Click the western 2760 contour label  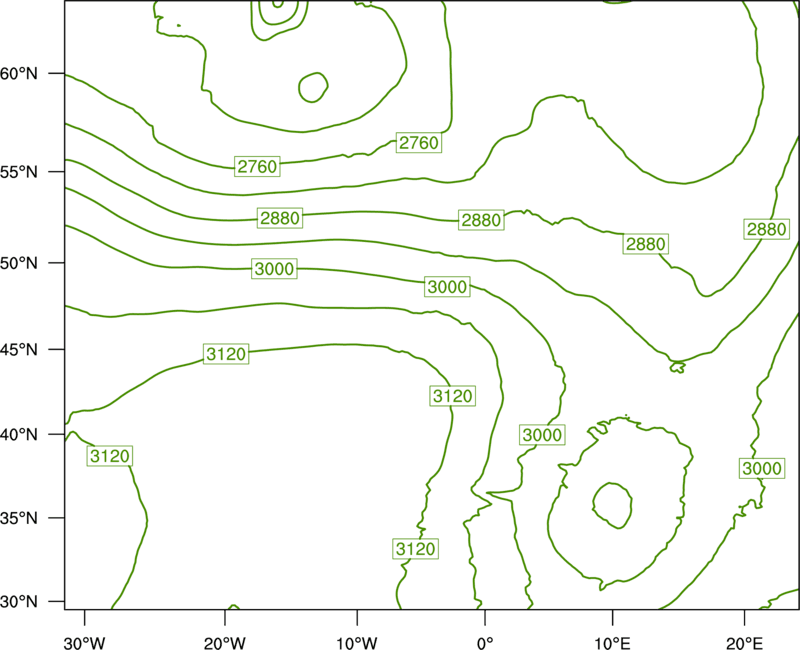(x=257, y=166)
